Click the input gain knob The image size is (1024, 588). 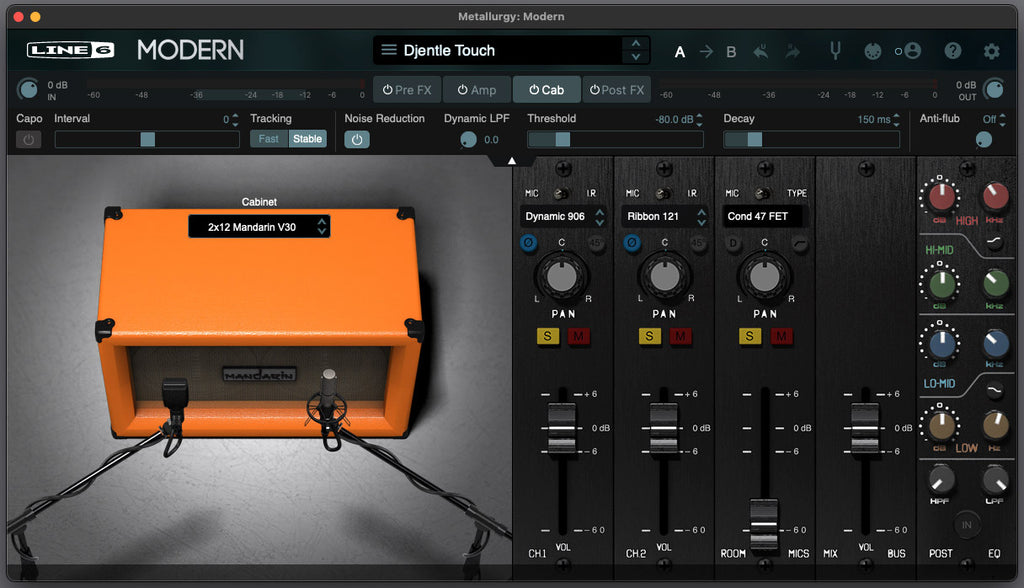27,89
